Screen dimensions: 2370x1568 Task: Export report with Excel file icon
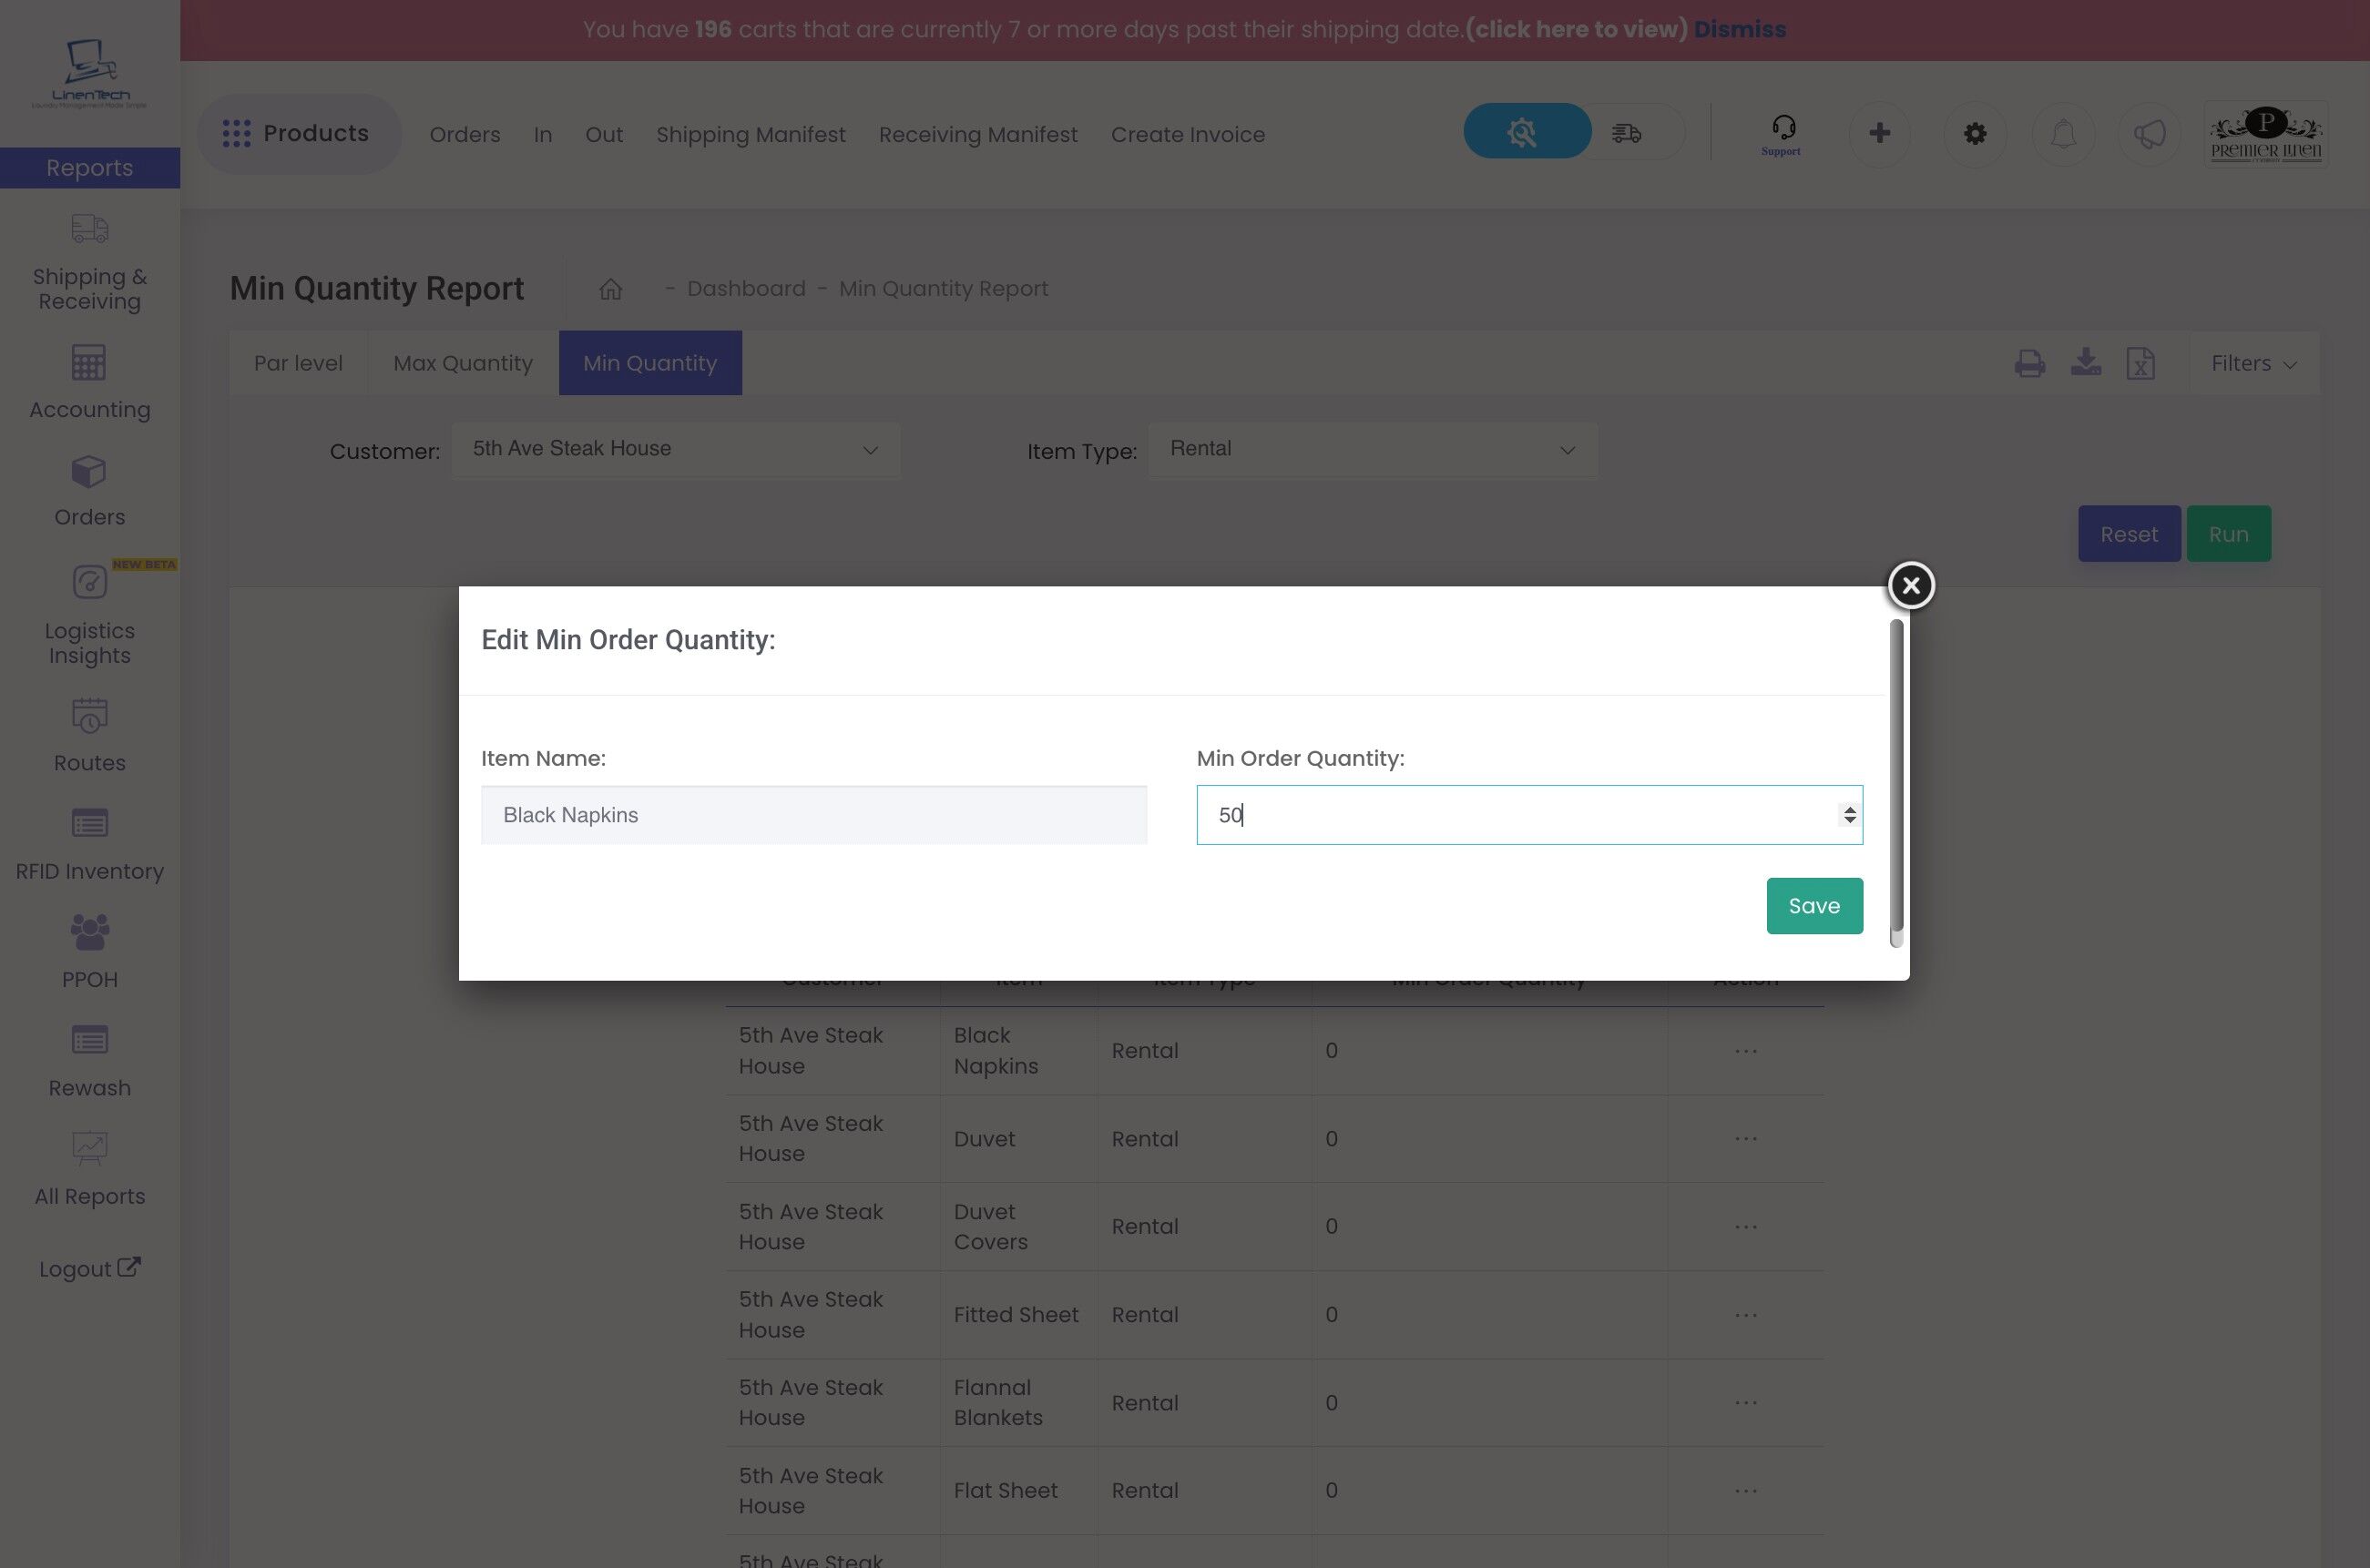pyautogui.click(x=2140, y=363)
